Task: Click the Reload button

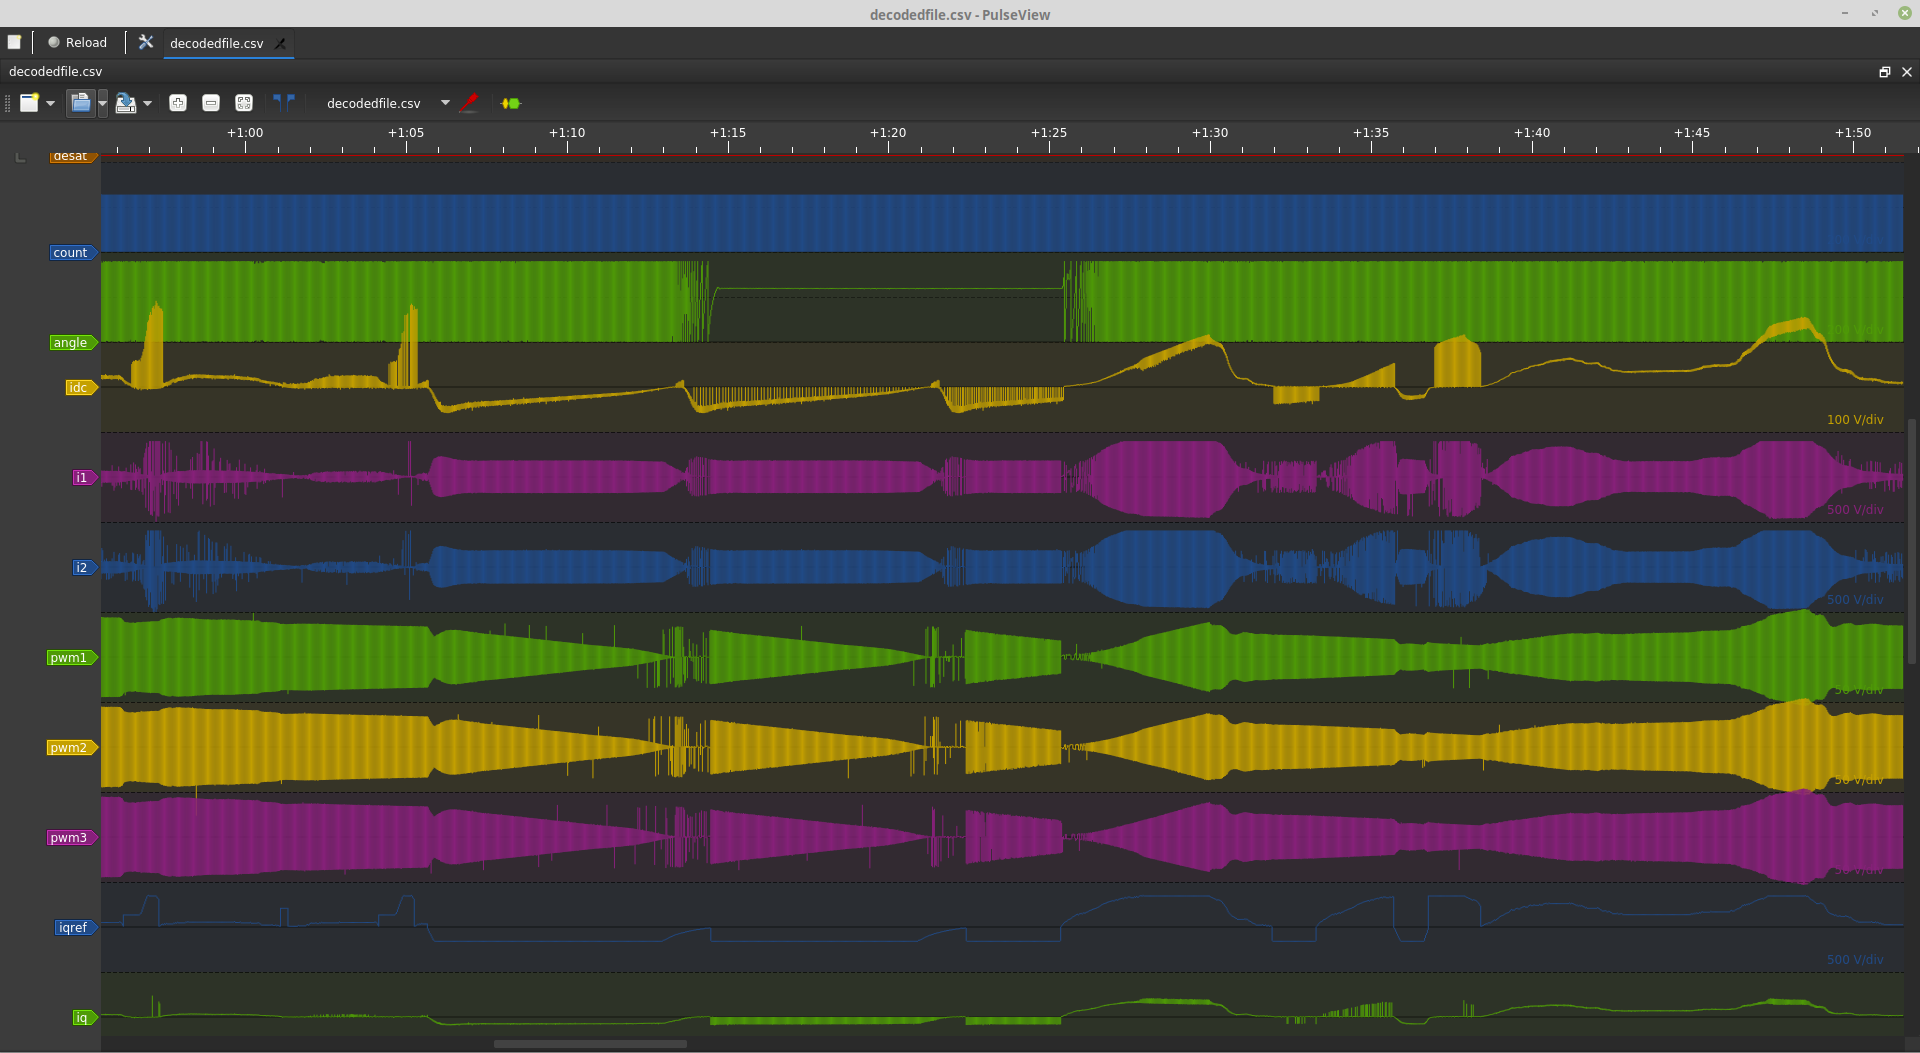Action: 77,43
